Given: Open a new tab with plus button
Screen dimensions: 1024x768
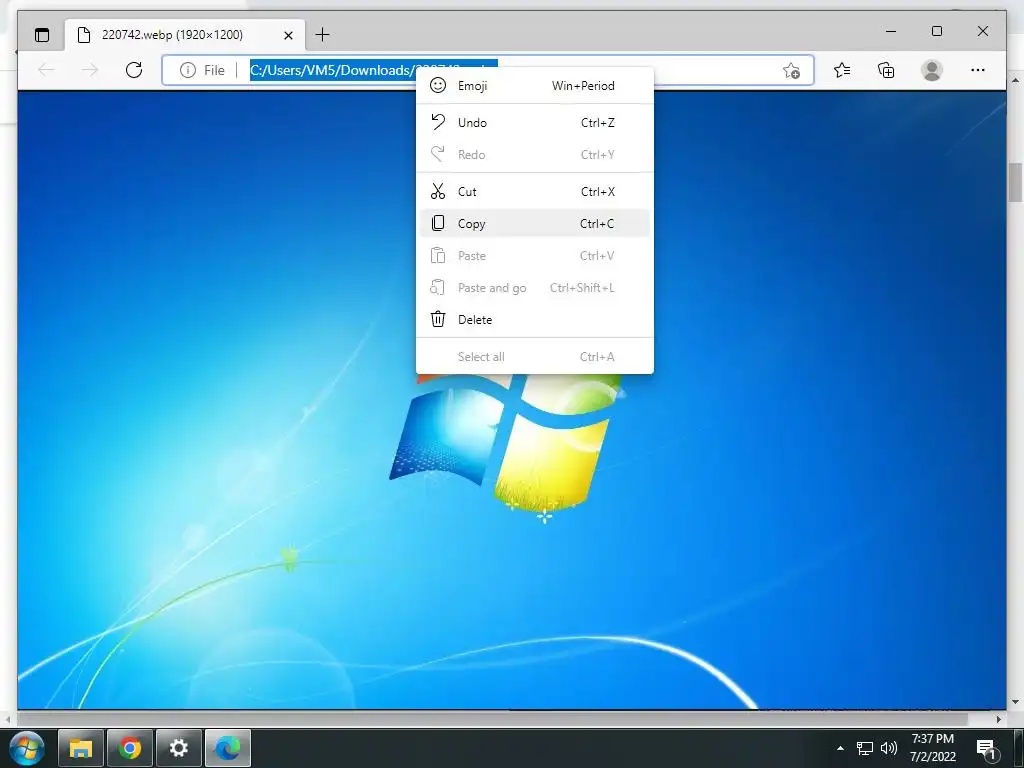Looking at the screenshot, I should point(323,35).
